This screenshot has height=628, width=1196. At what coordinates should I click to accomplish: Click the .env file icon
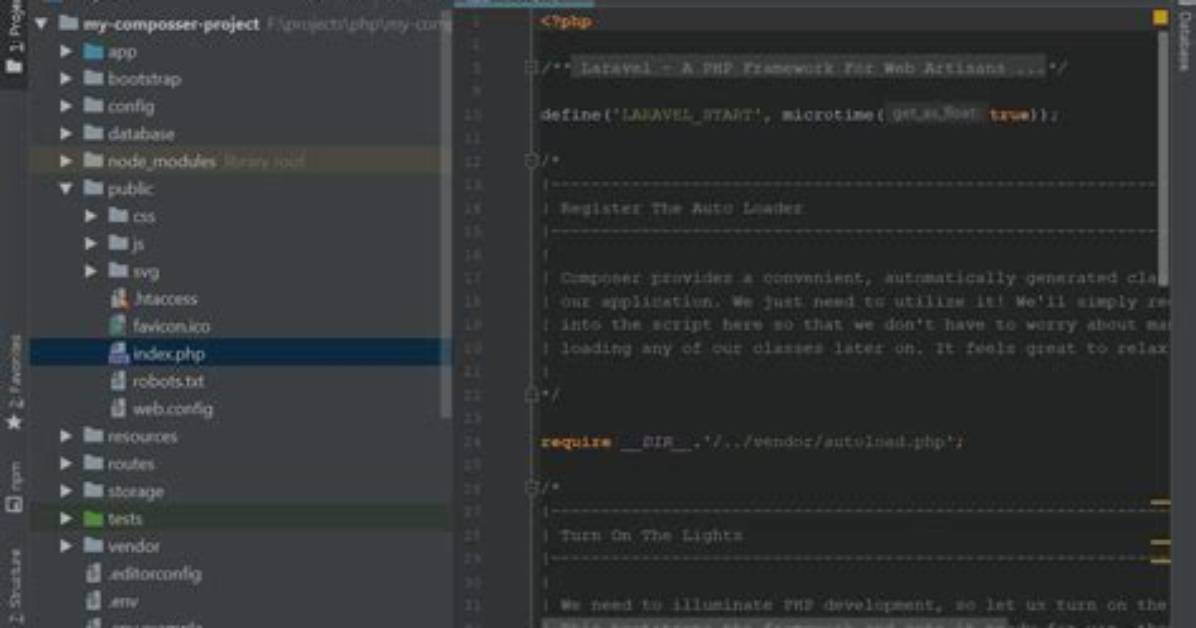click(93, 601)
